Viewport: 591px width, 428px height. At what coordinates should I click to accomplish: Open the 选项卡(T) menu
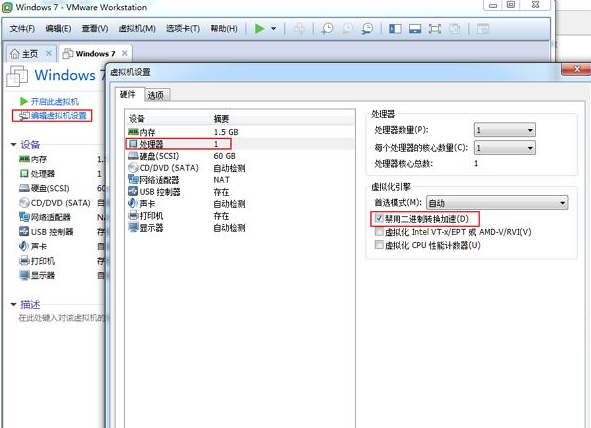(x=183, y=29)
